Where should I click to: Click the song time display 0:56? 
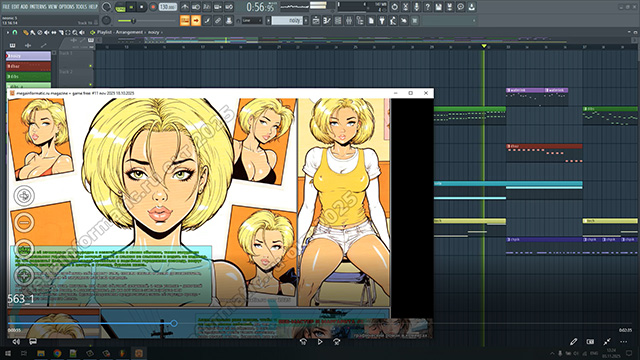tap(260, 7)
